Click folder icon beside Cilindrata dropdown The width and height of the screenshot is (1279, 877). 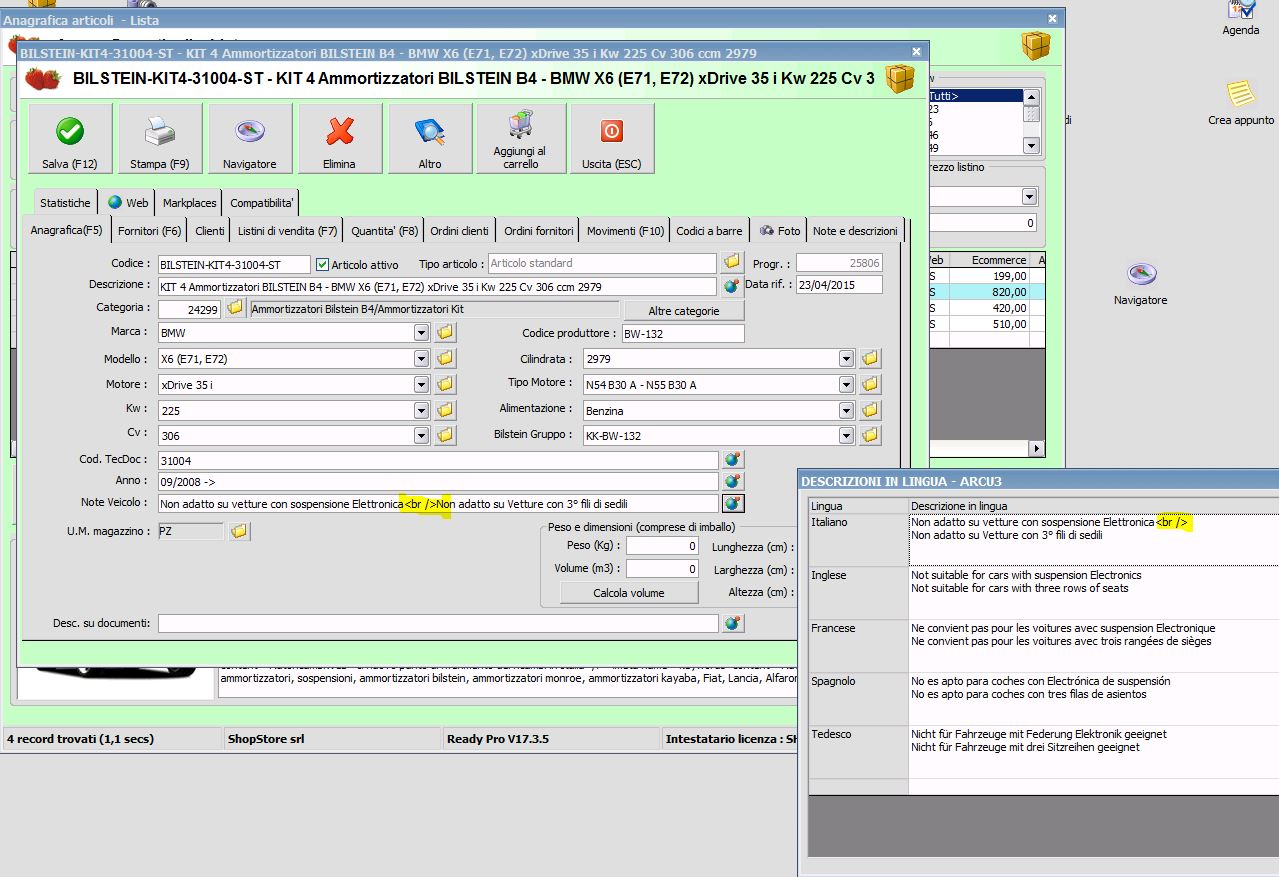871,358
